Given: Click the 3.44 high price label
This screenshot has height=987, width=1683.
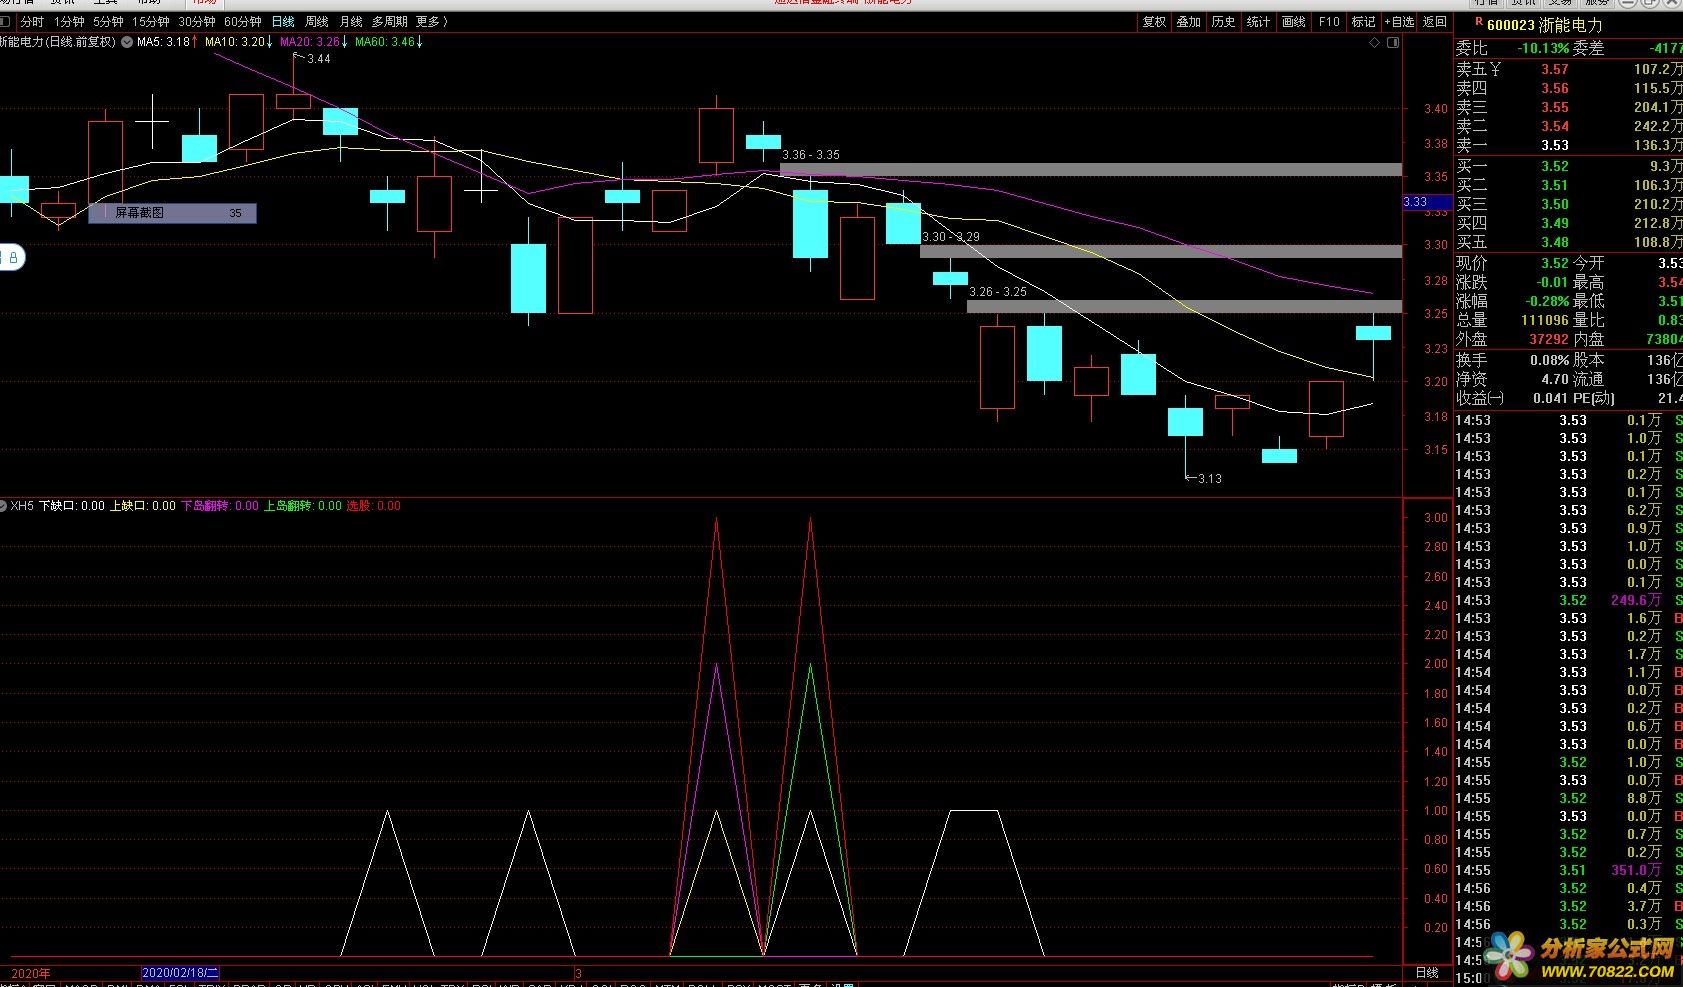Looking at the screenshot, I should coord(318,59).
